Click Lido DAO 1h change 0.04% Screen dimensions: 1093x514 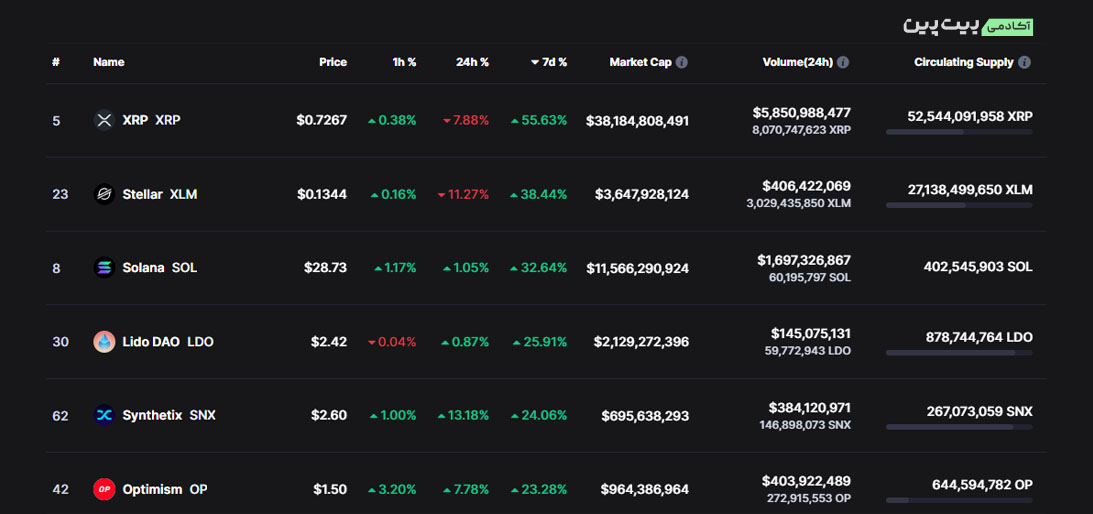tap(392, 342)
